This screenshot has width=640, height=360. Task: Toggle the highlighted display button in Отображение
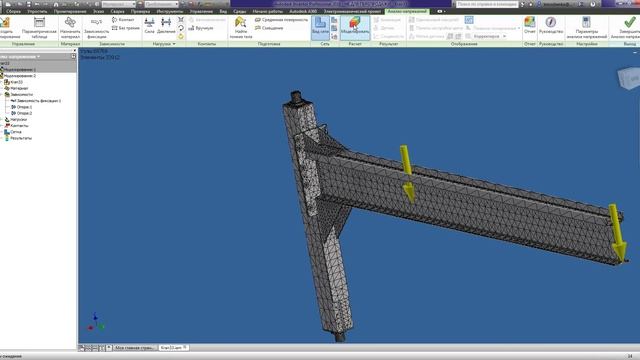click(x=469, y=20)
